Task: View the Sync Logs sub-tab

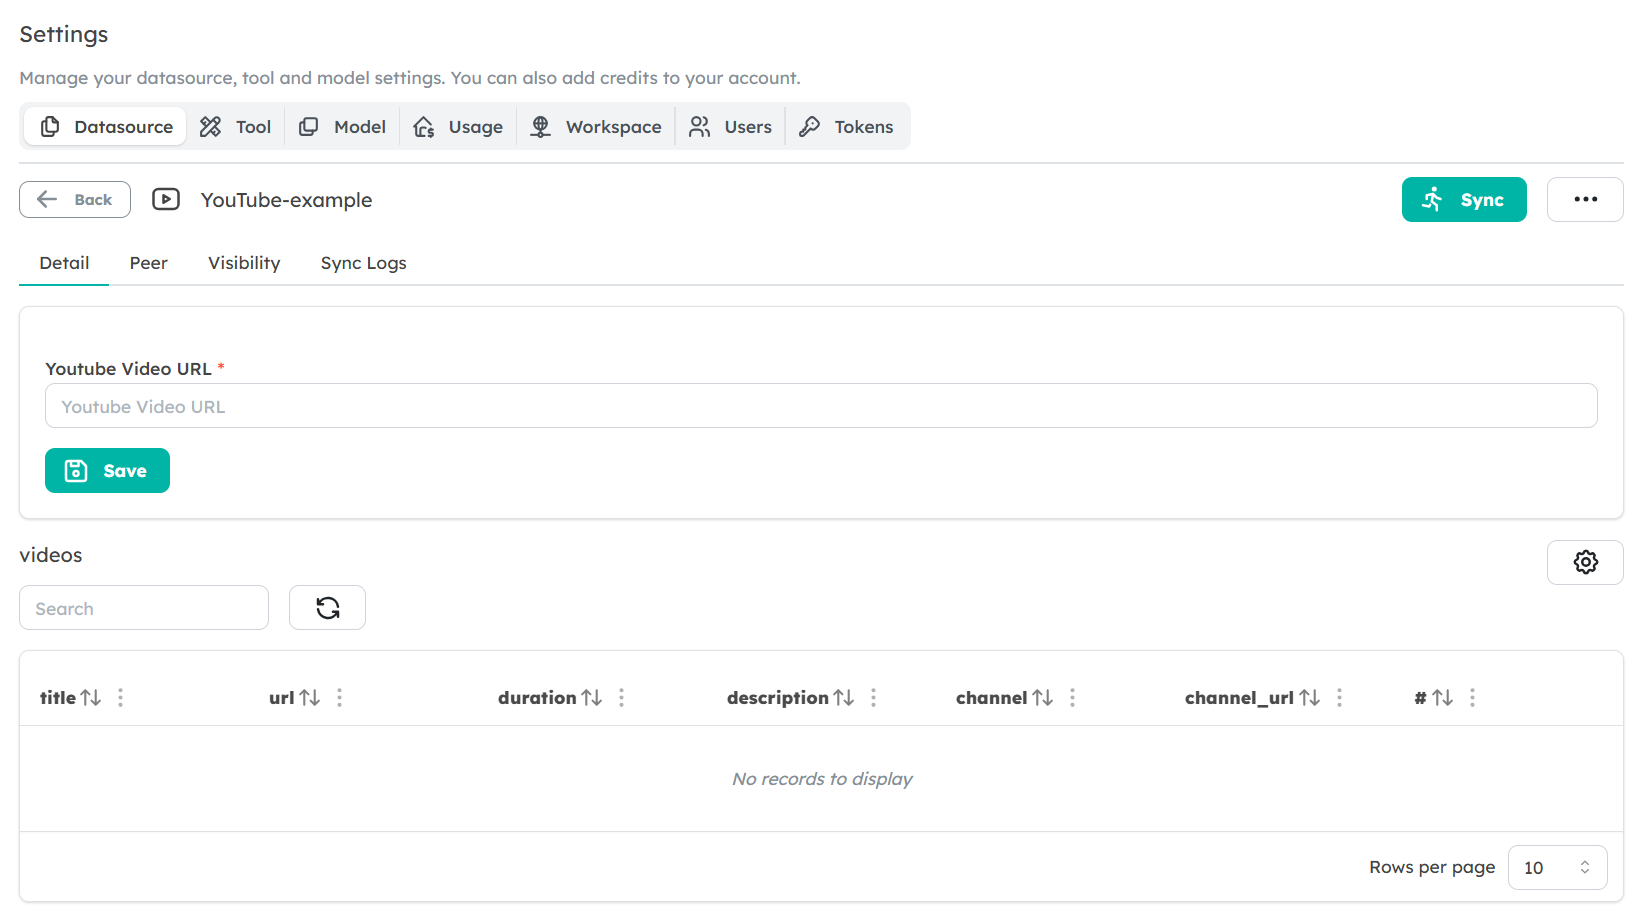Action: click(x=363, y=263)
